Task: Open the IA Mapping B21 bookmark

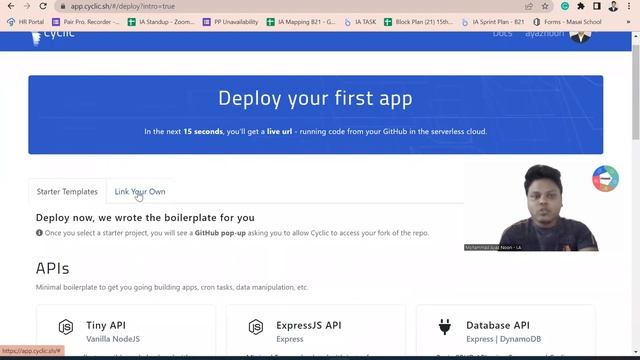Action: tap(301, 22)
